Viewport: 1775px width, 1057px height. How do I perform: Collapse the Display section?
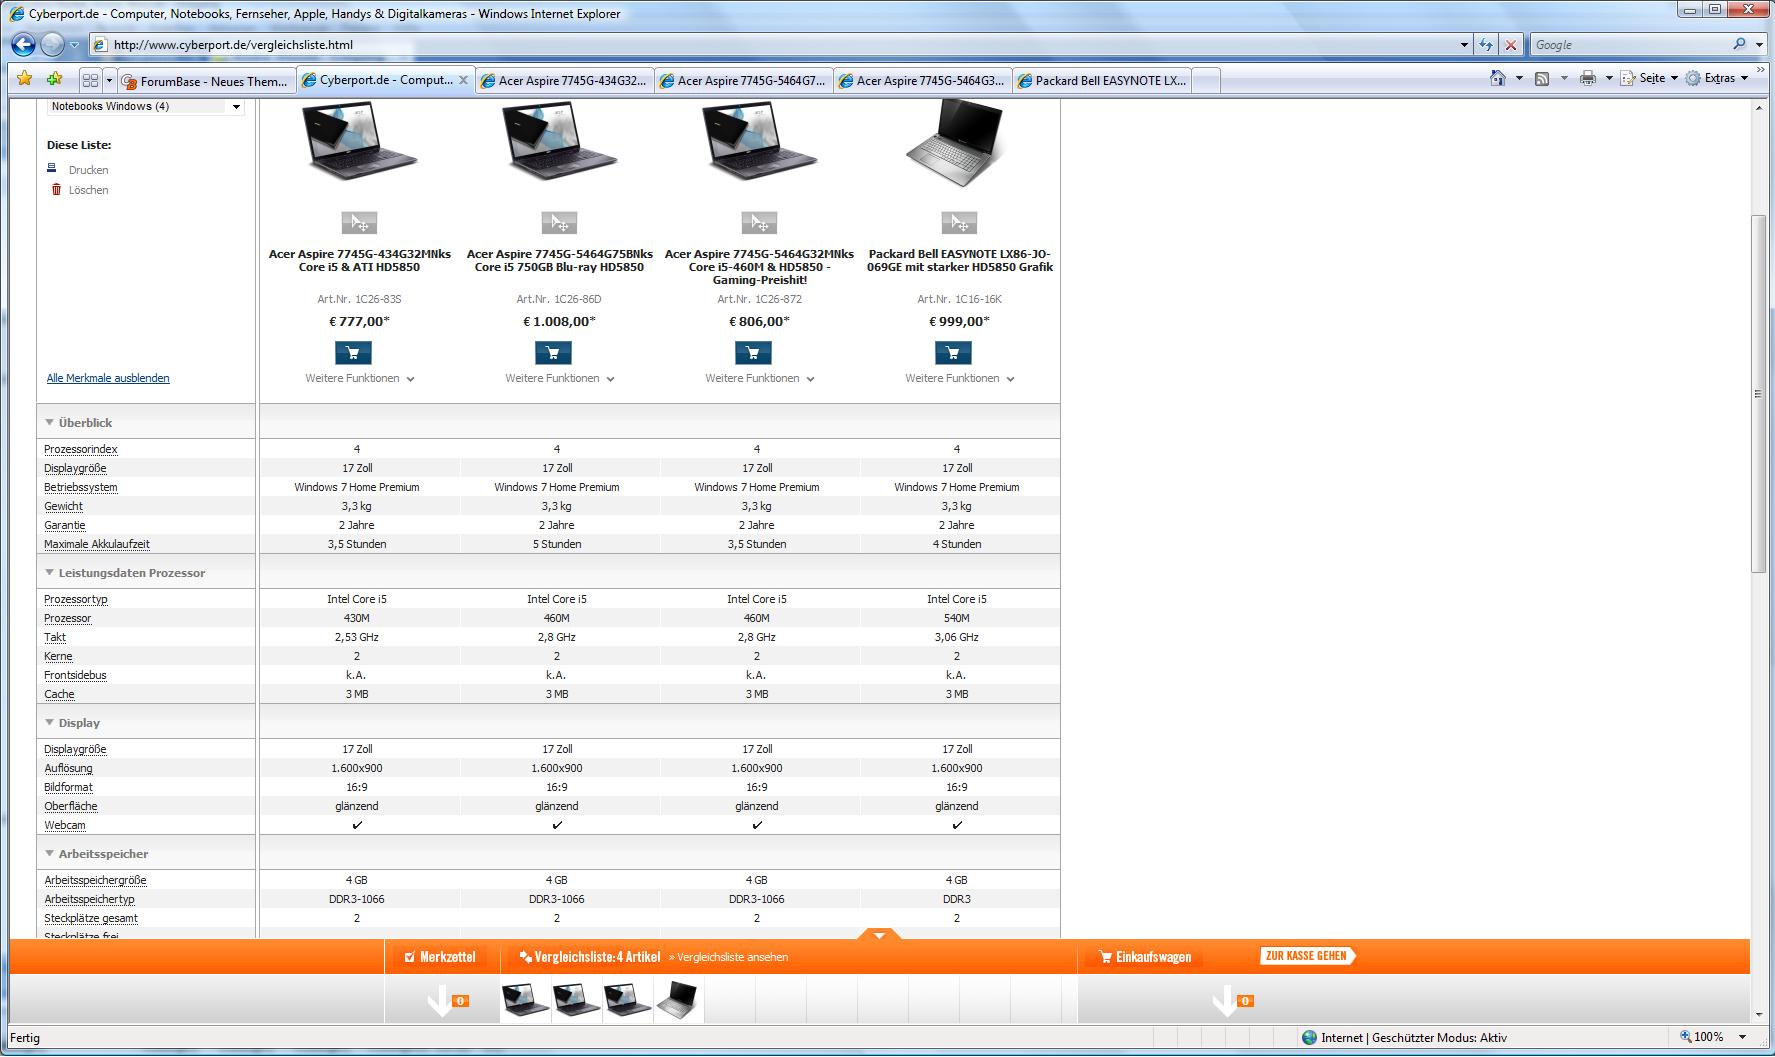point(49,722)
